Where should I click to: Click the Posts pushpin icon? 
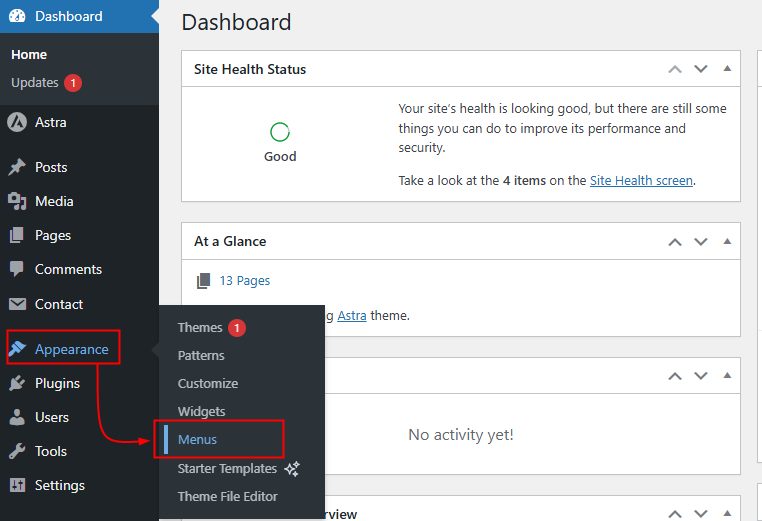(17, 167)
